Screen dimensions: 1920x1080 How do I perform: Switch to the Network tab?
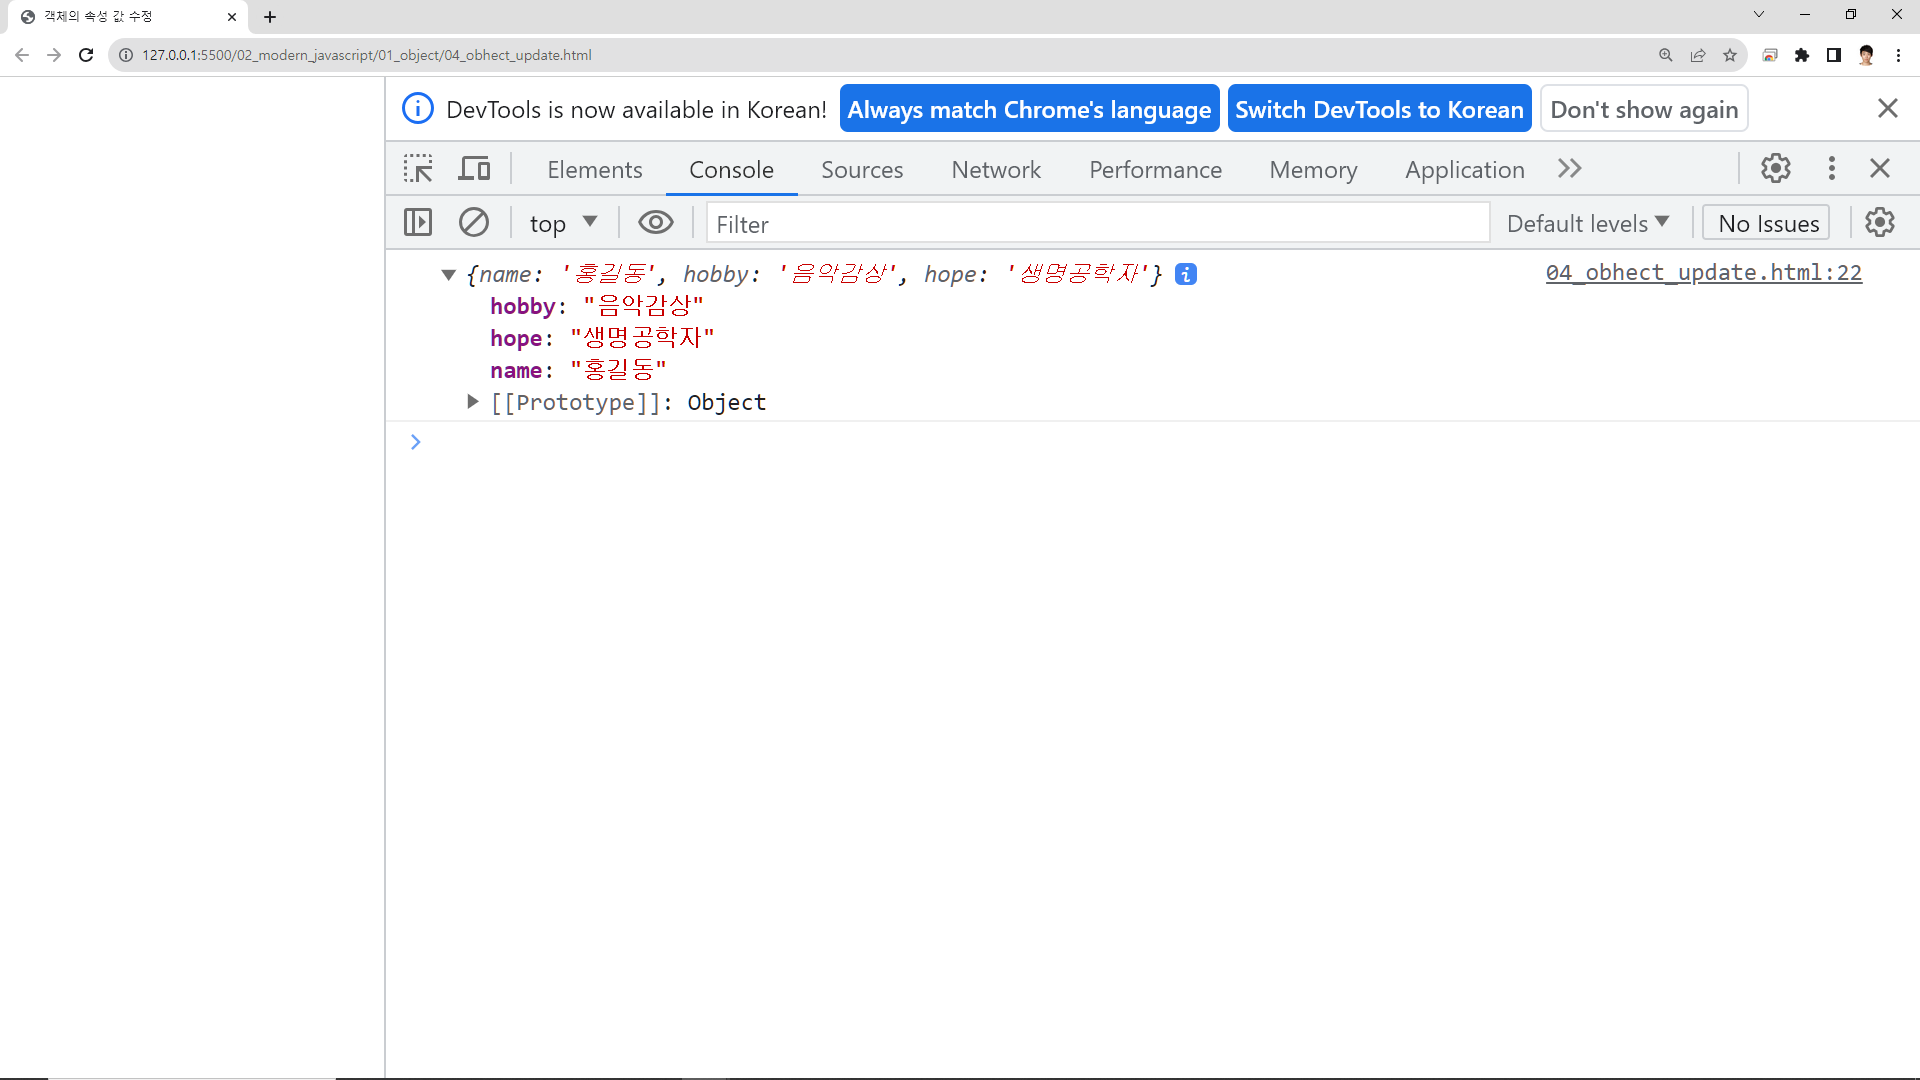click(996, 170)
